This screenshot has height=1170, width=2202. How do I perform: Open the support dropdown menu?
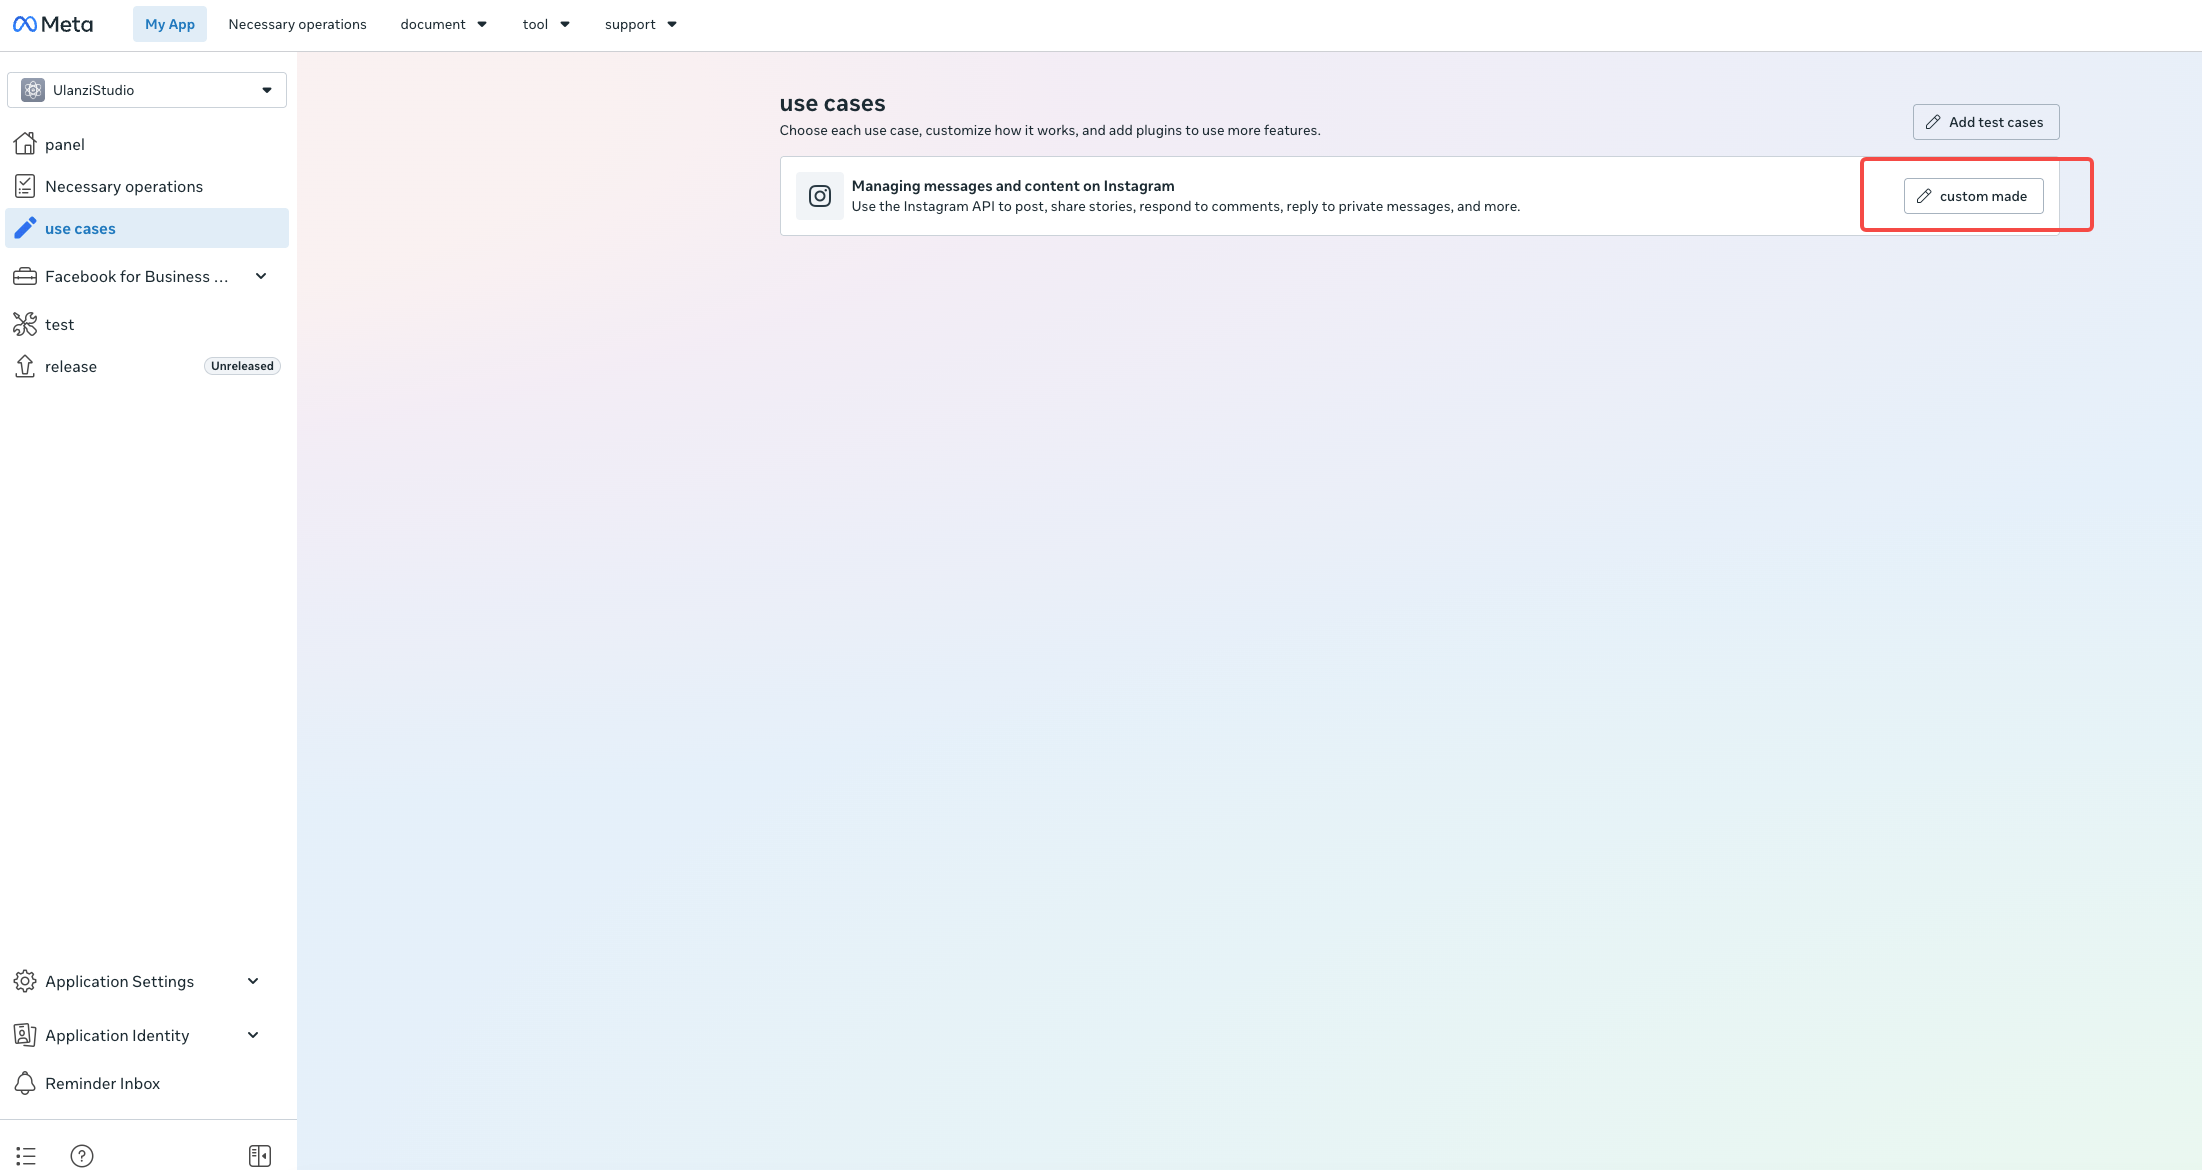tap(641, 24)
